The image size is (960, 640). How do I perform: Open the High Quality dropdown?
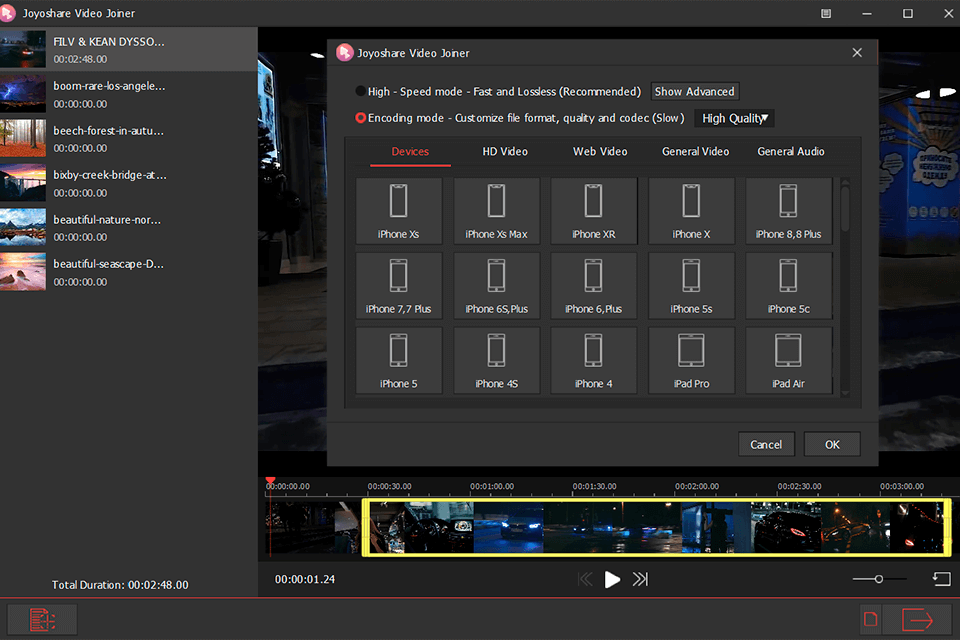[x=733, y=118]
